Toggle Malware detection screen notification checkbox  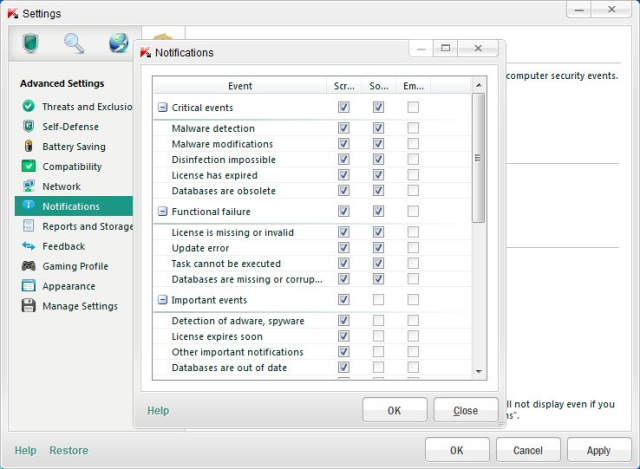point(344,129)
